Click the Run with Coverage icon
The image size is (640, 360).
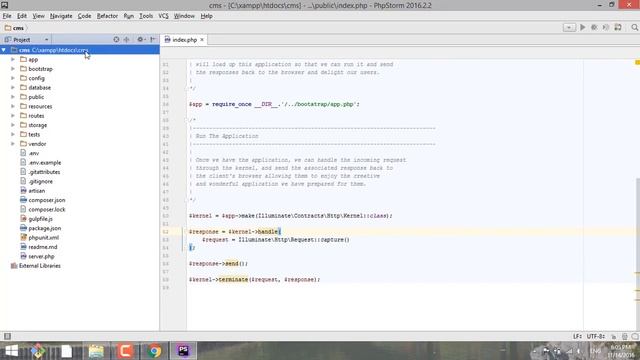pos(606,27)
